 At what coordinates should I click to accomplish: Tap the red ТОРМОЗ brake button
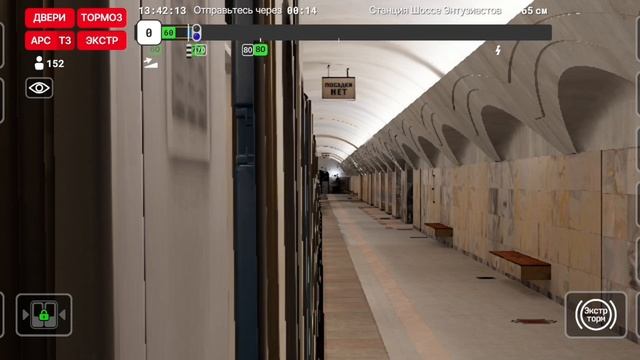[x=102, y=18]
